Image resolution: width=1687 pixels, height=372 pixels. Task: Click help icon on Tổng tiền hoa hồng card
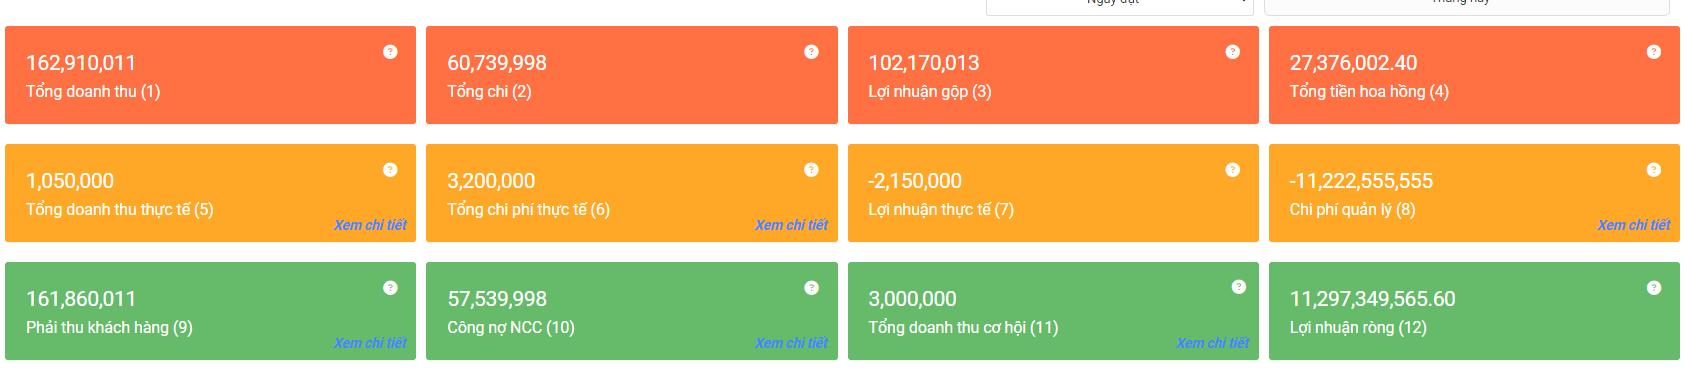1653,52
